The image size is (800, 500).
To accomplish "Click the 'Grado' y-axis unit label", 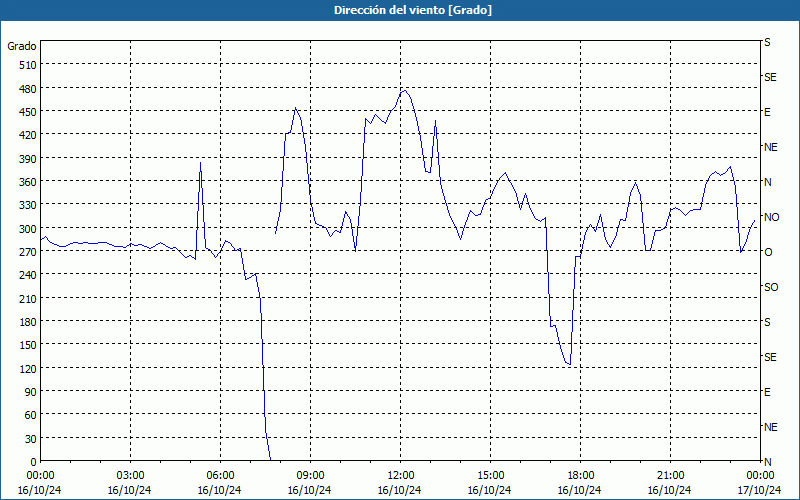I will tap(22, 46).
